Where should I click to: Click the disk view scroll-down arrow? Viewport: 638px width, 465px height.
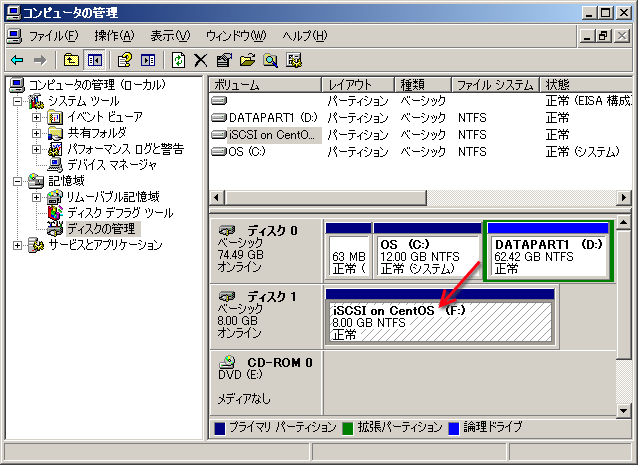[x=623, y=410]
